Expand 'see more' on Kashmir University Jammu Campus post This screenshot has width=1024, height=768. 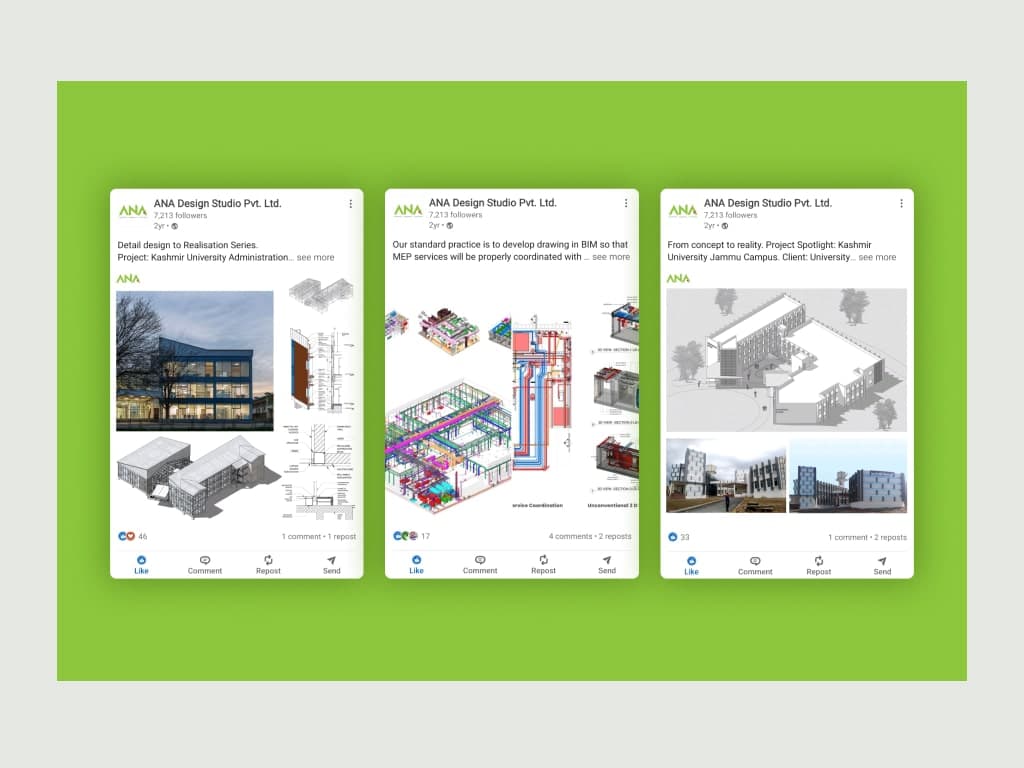[877, 257]
